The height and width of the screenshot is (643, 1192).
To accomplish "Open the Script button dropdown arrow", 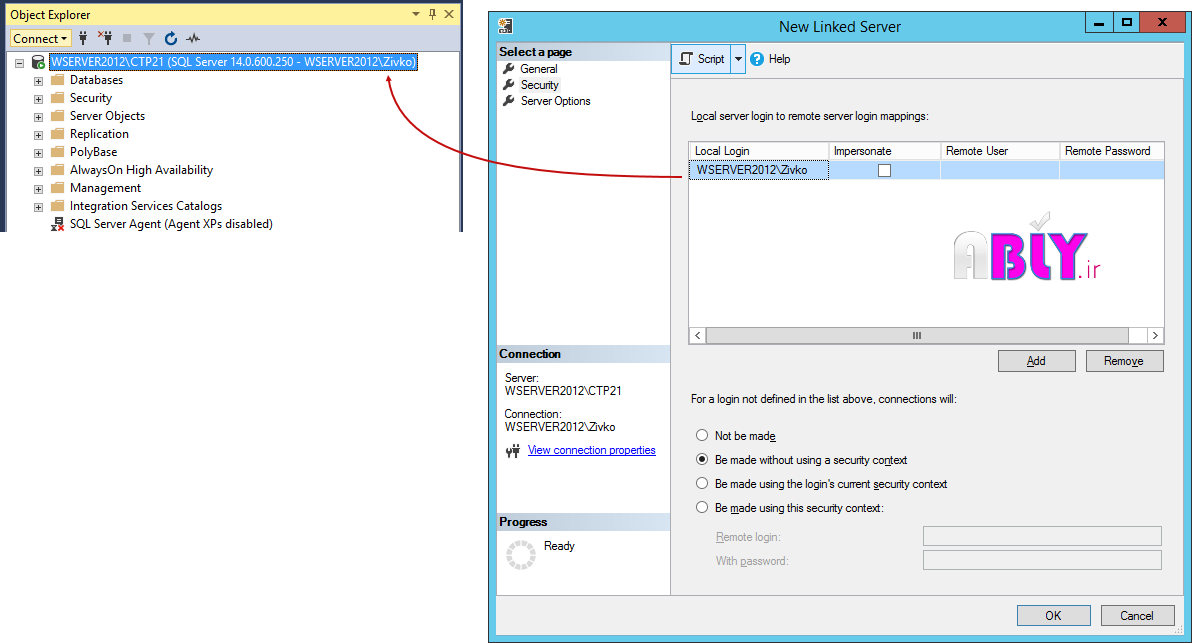I will pyautogui.click(x=738, y=59).
